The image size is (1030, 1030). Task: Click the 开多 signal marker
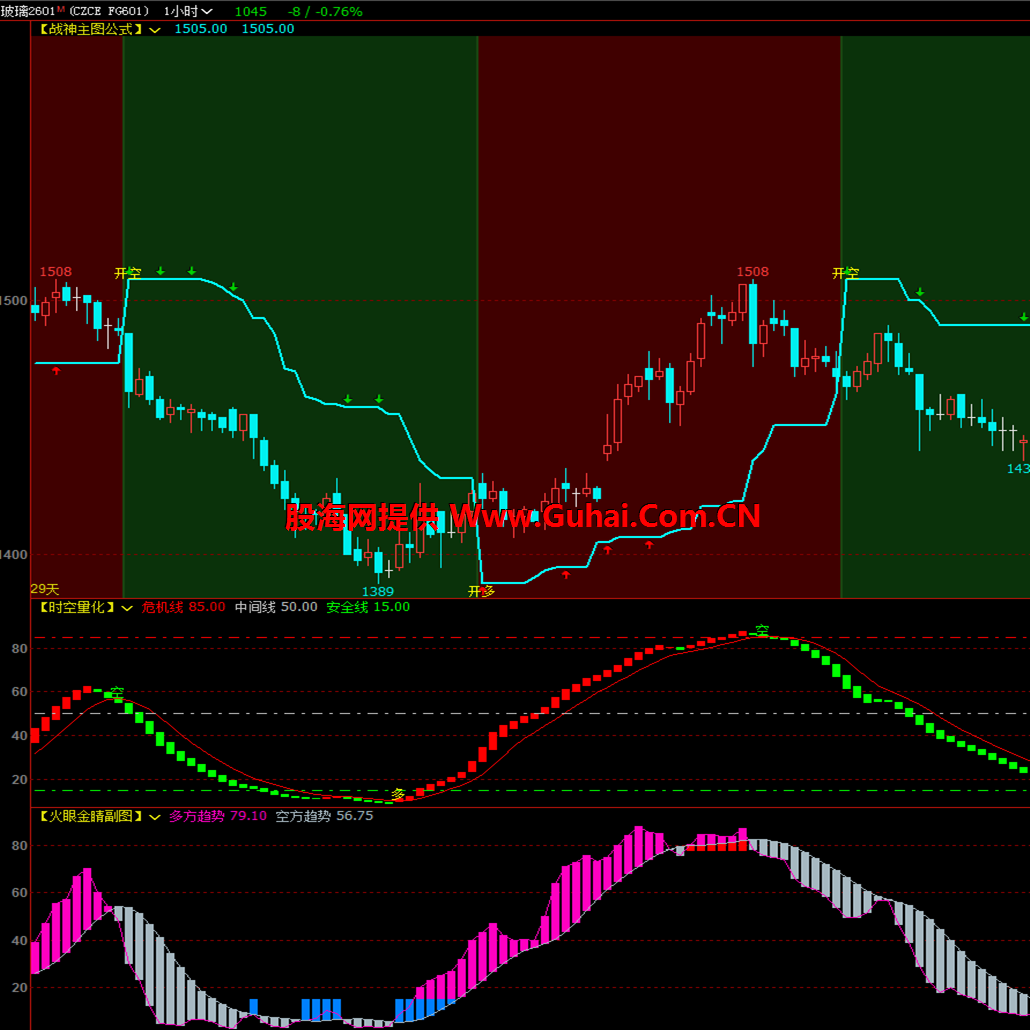click(481, 591)
